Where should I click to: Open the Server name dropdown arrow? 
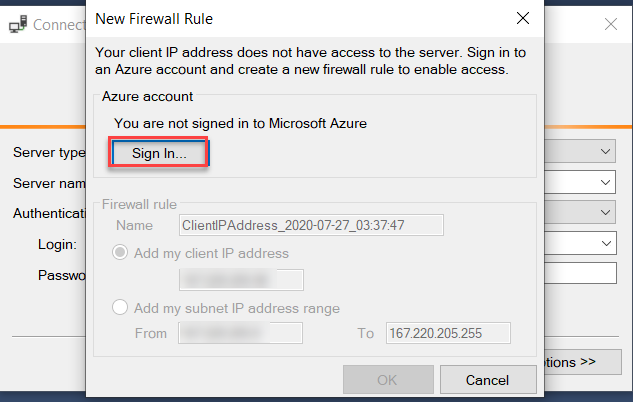point(606,183)
